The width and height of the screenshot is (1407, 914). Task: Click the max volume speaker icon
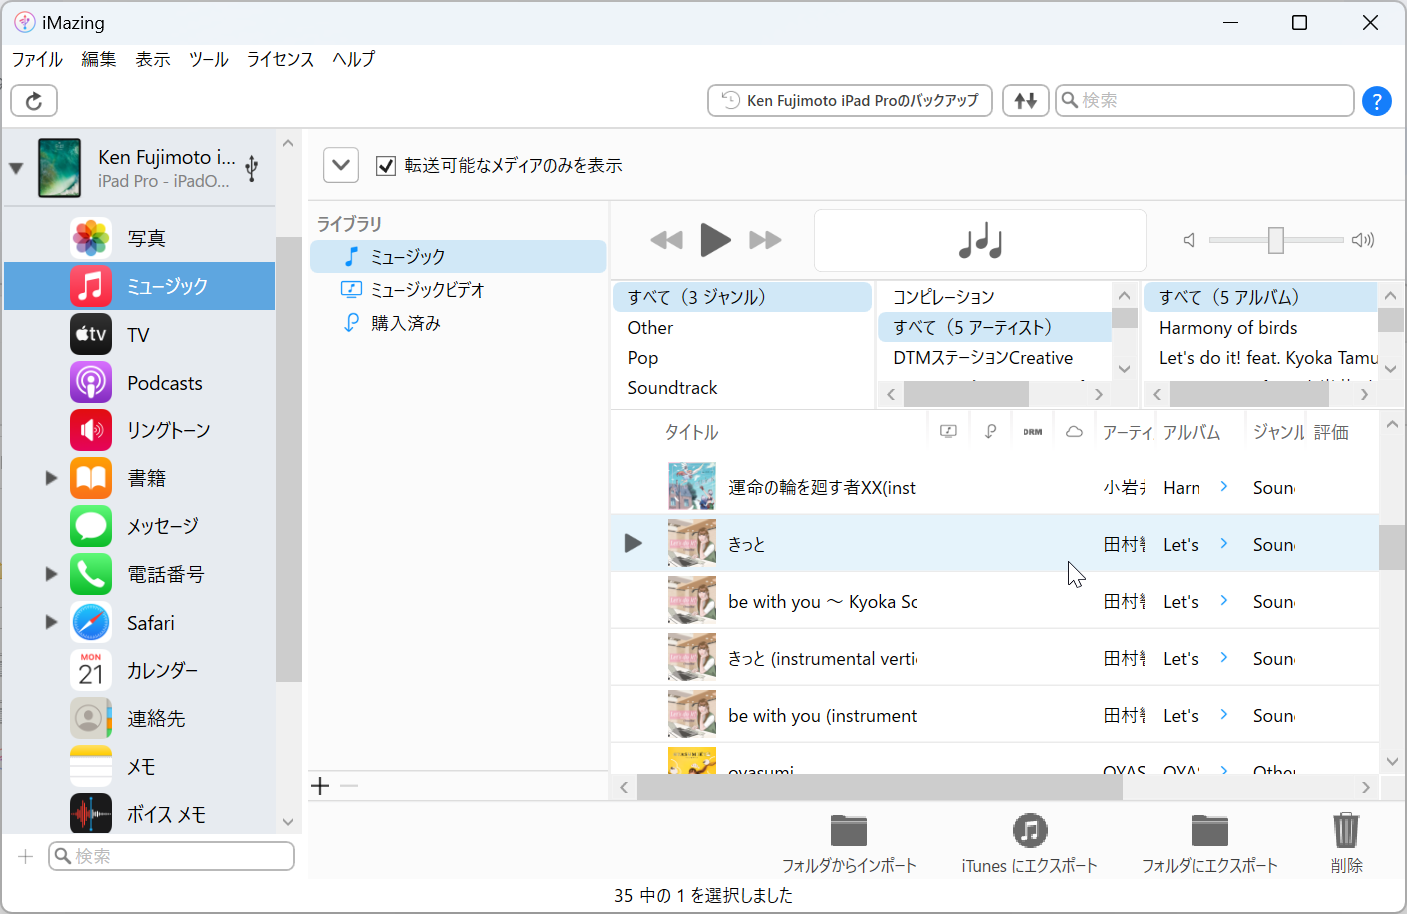1363,240
